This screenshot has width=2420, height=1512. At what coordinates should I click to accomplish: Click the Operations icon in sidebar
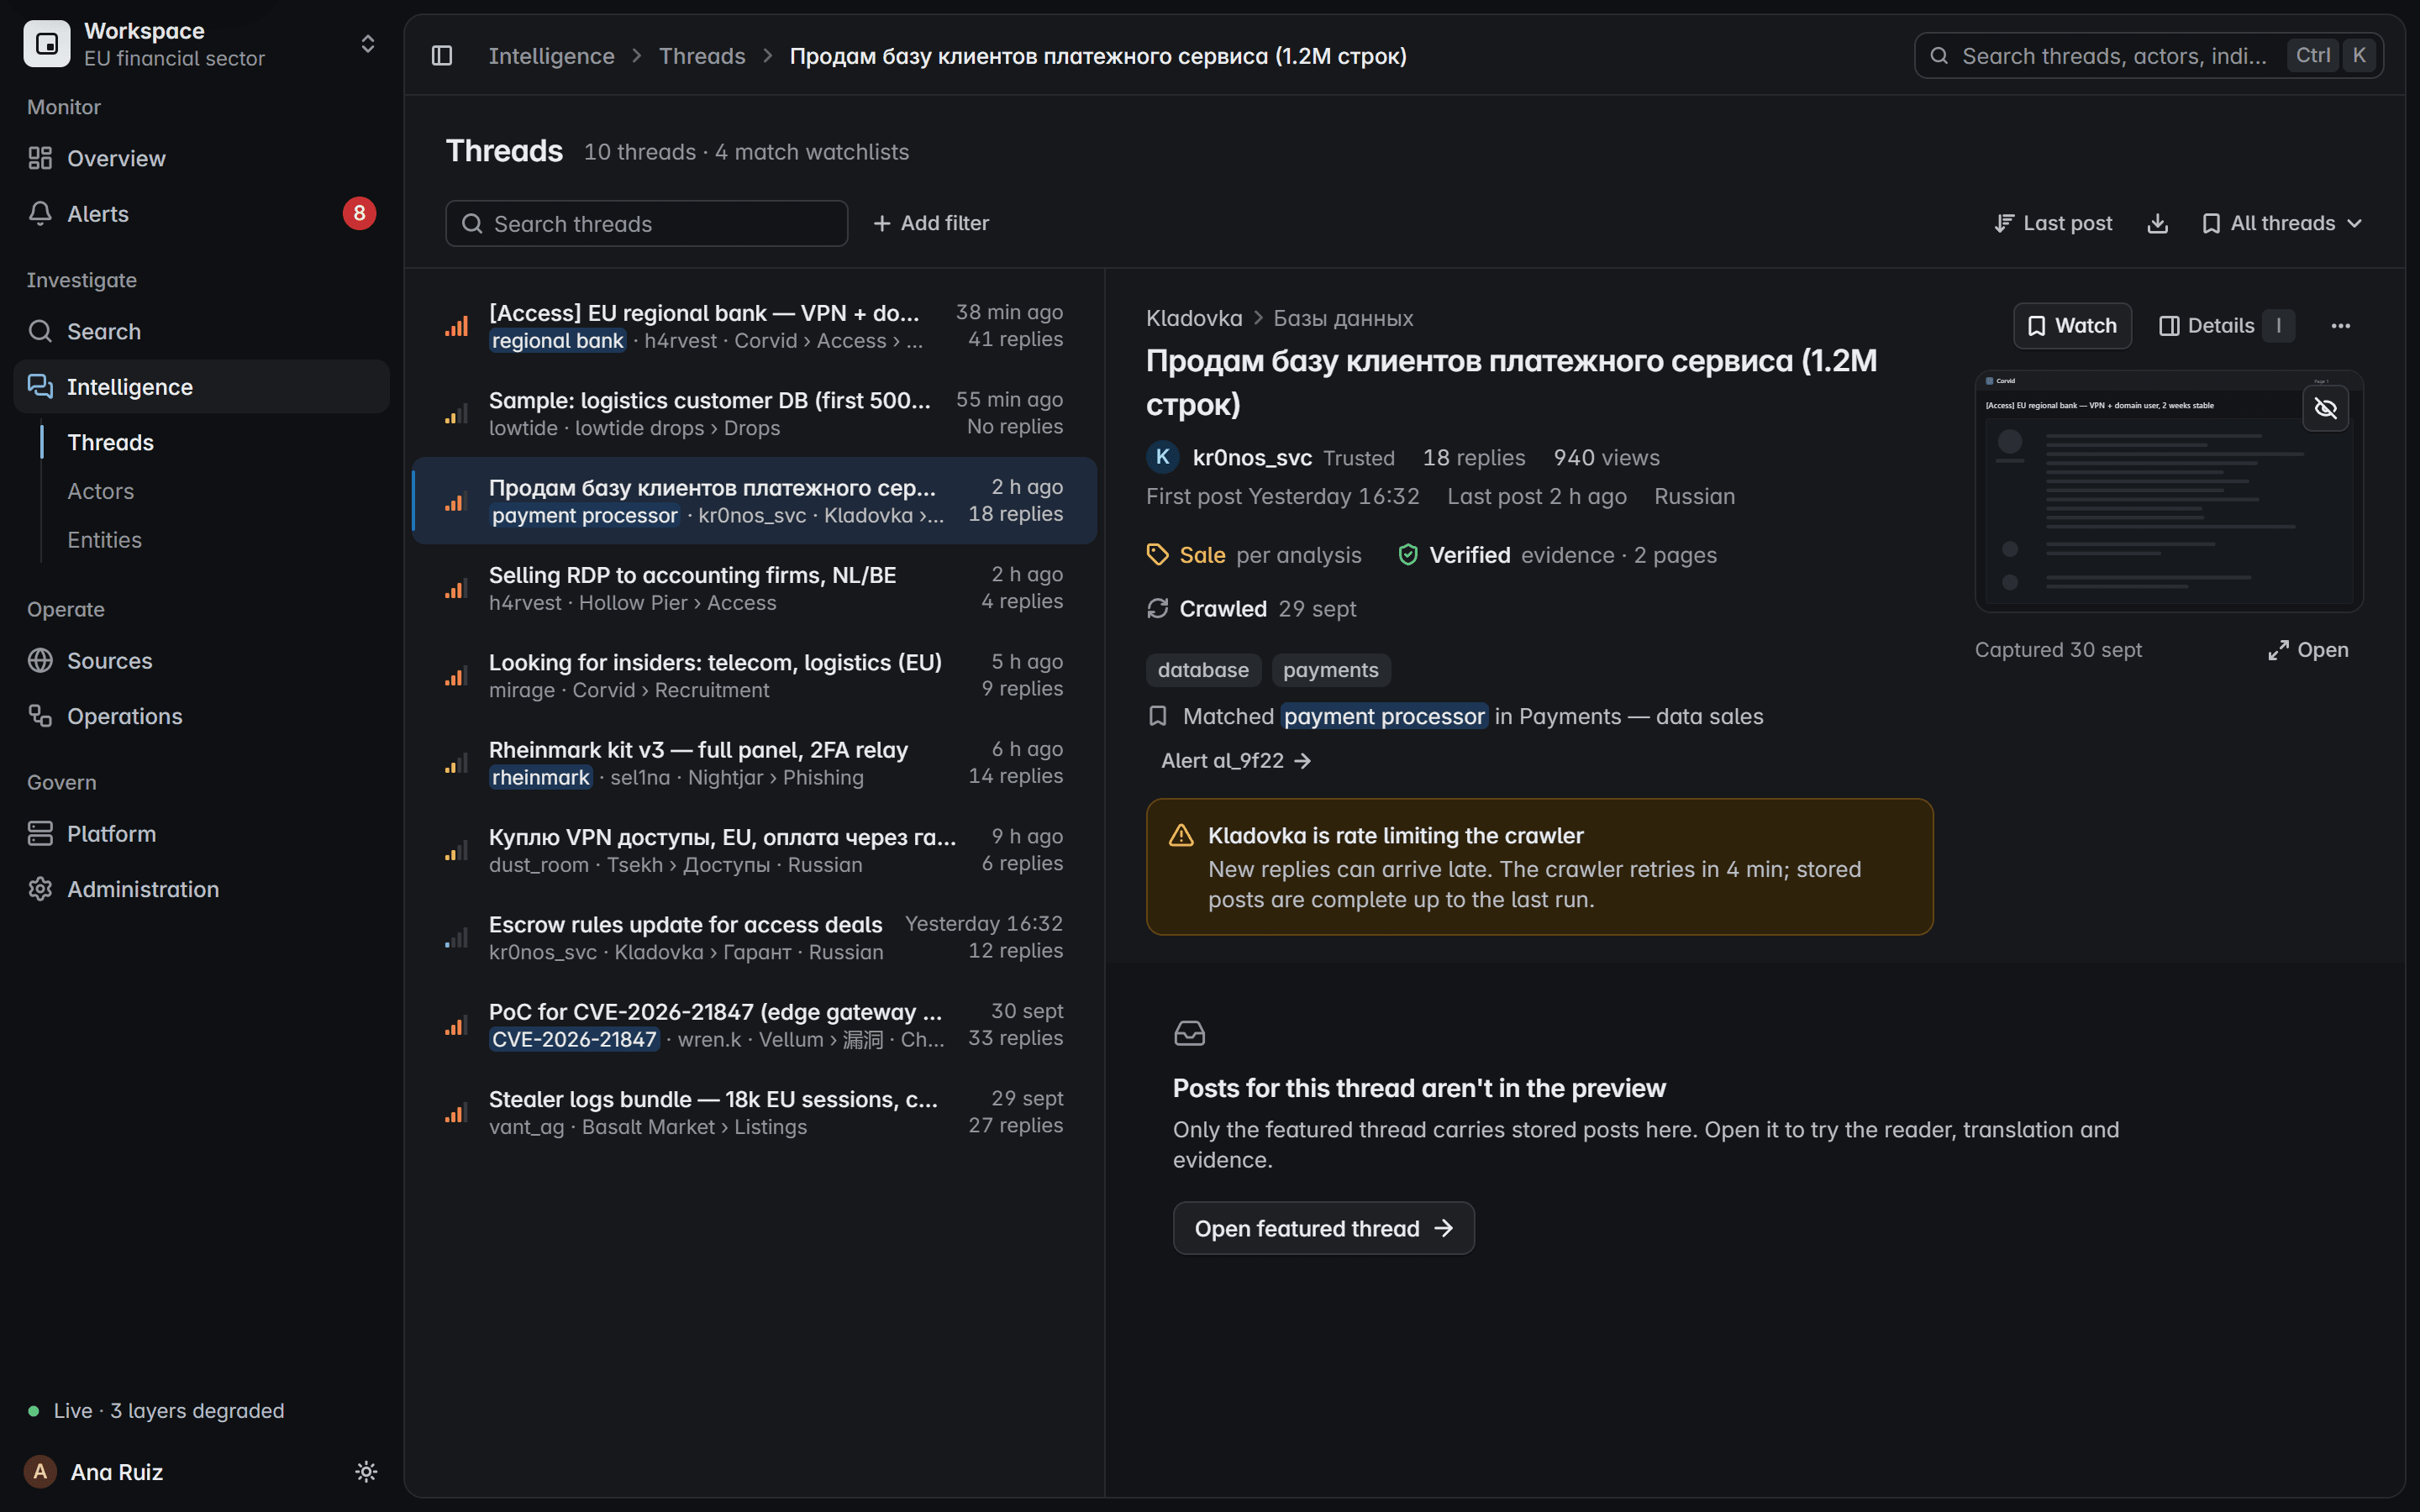(x=40, y=716)
